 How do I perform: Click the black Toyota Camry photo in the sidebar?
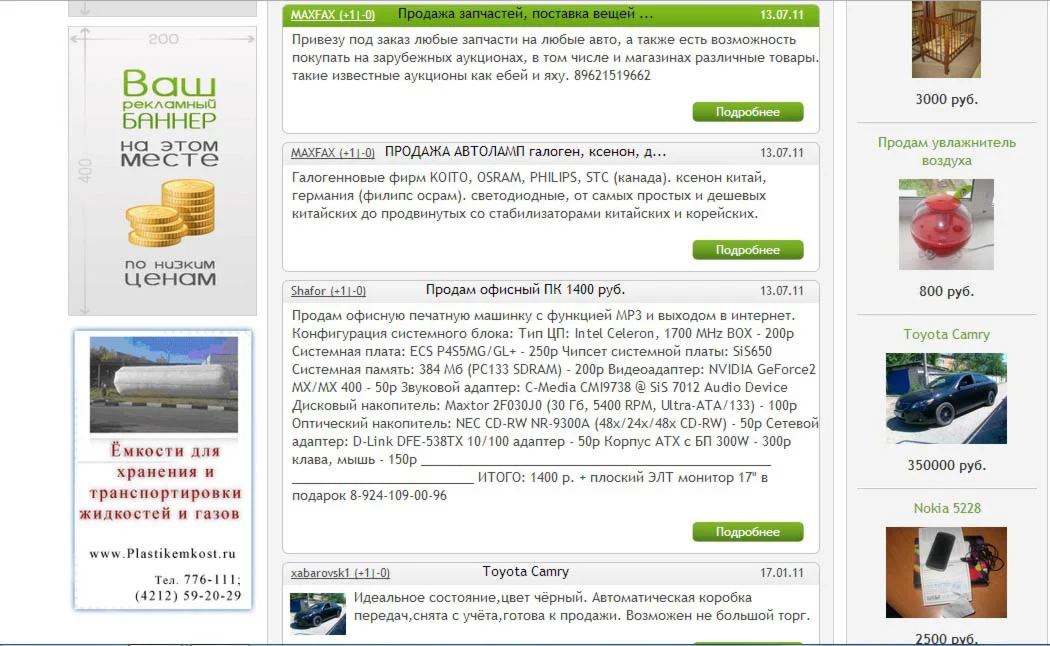(x=946, y=398)
